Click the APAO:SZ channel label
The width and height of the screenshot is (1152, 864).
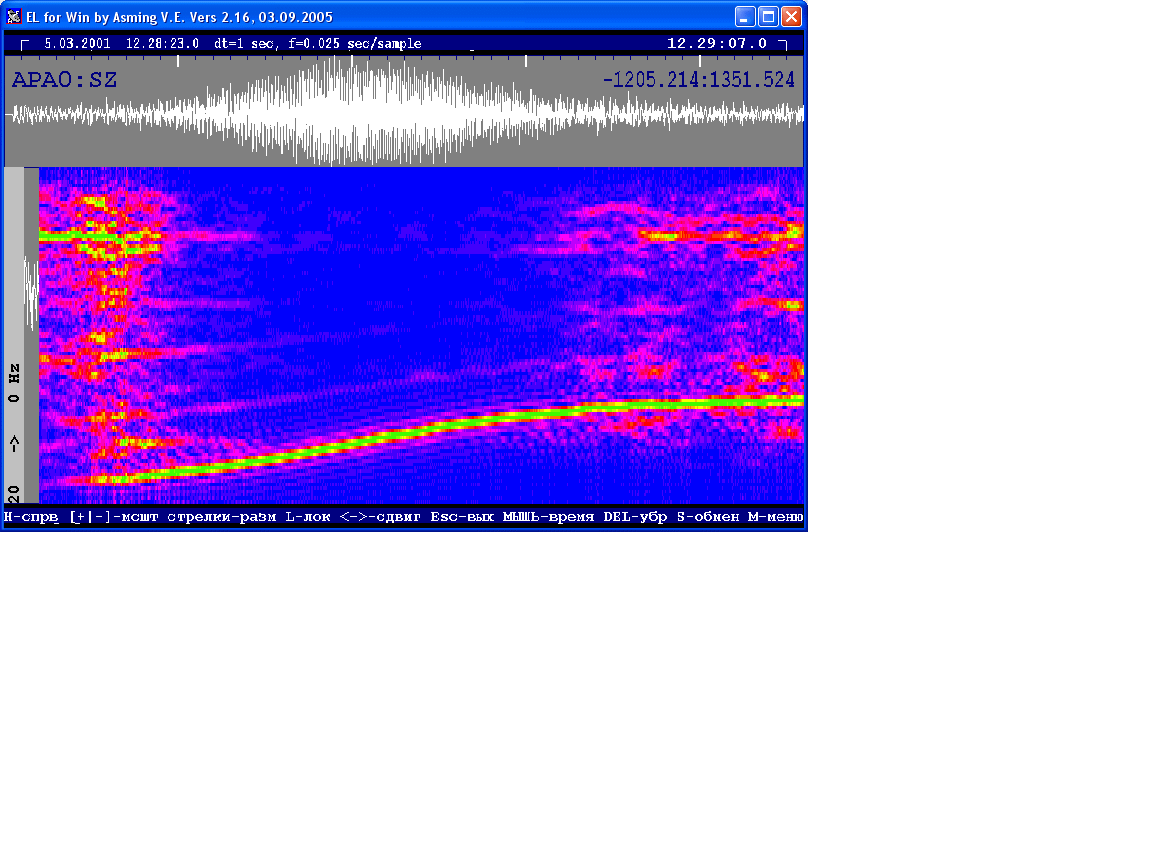(x=64, y=80)
